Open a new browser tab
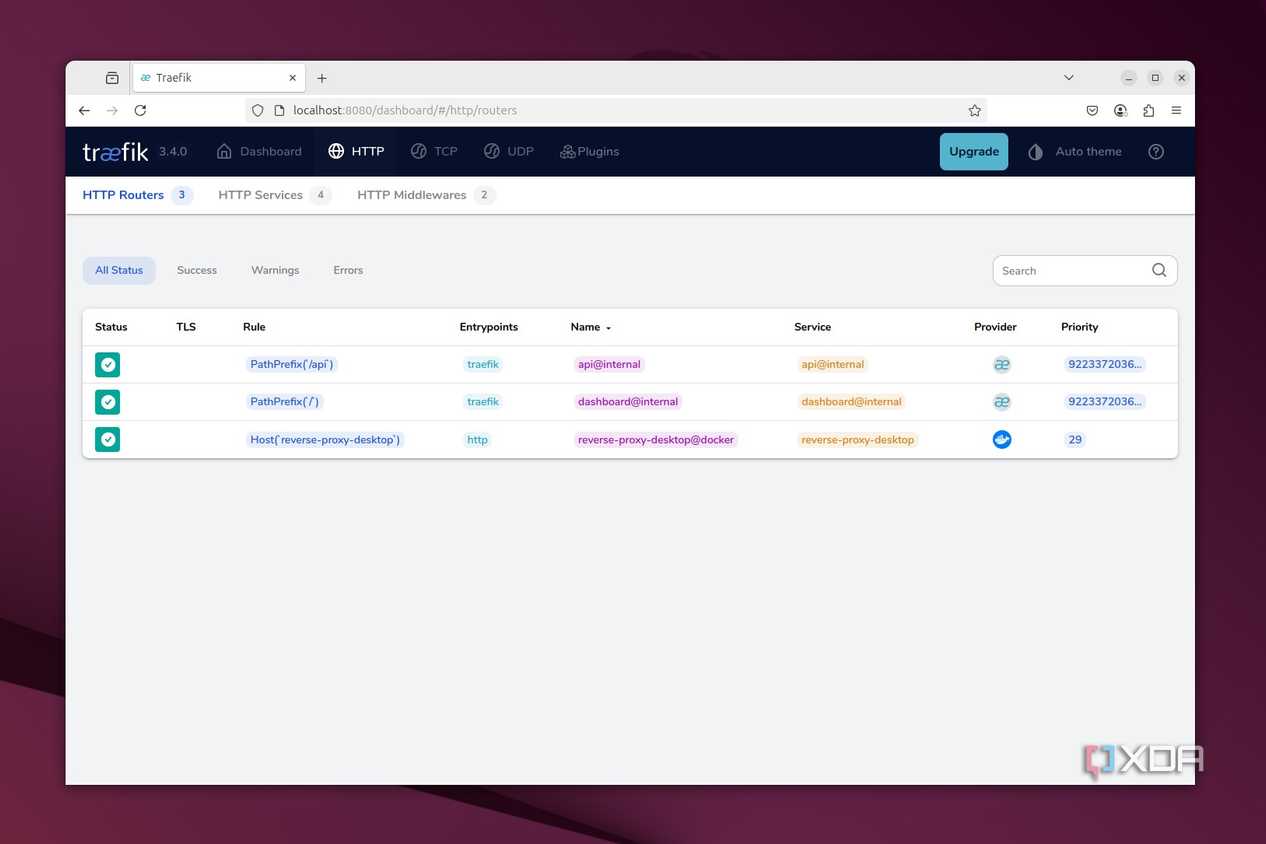Viewport: 1266px width, 844px height. pyautogui.click(x=322, y=78)
